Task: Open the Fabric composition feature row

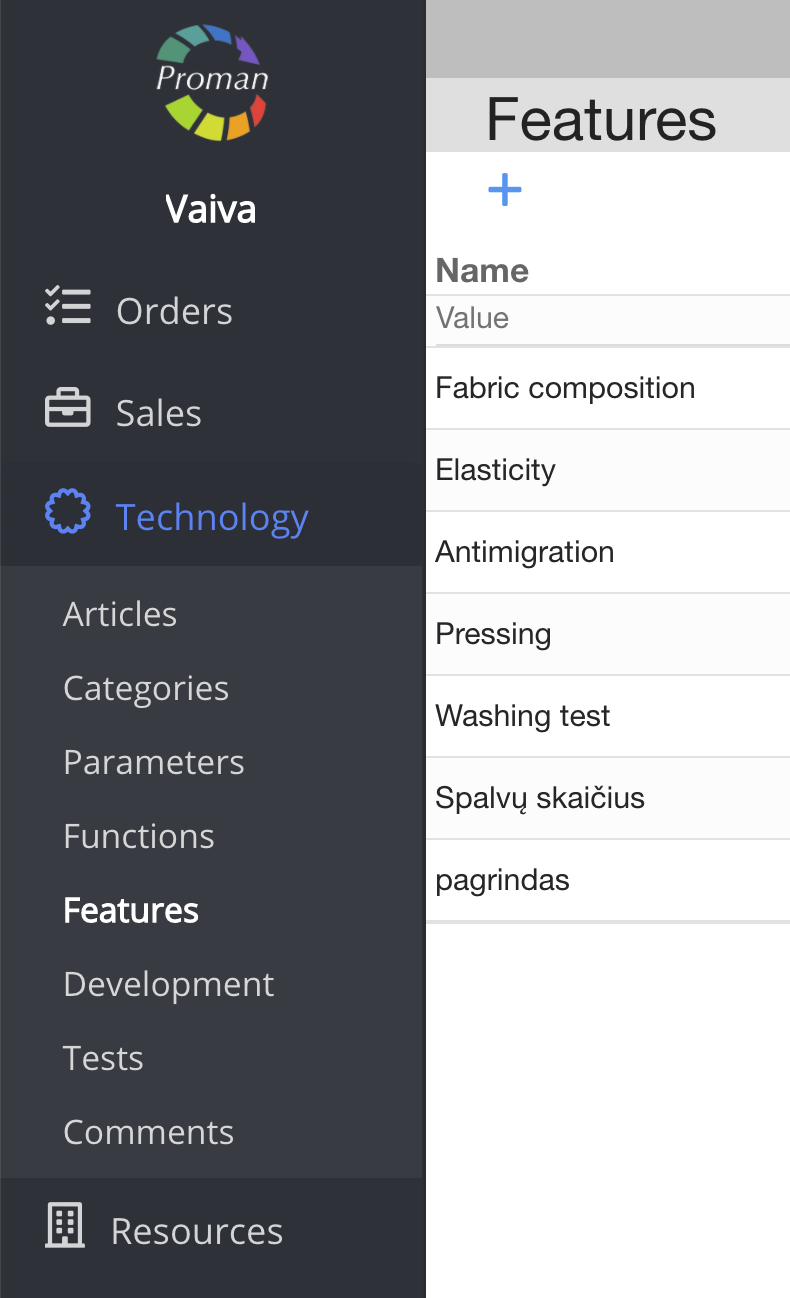Action: [566, 388]
